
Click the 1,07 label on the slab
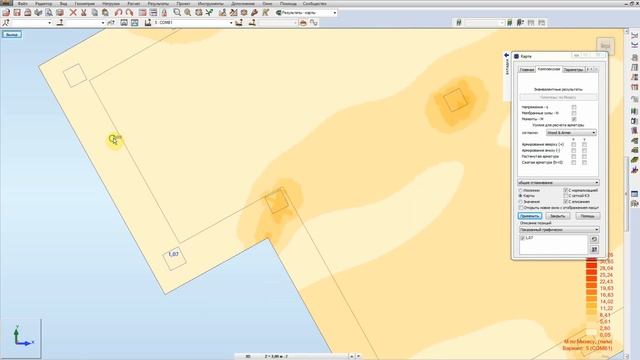point(173,254)
